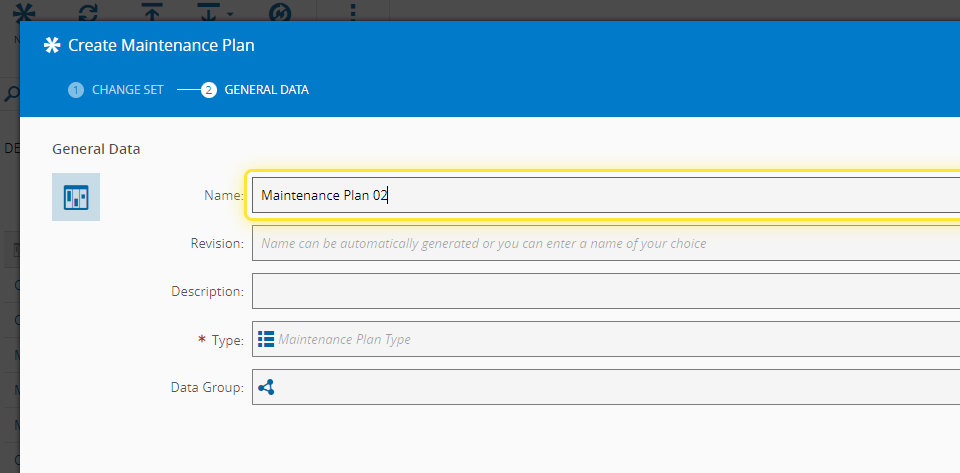Click the circular slashed toolbar icon
The width and height of the screenshot is (960, 473).
point(279,10)
